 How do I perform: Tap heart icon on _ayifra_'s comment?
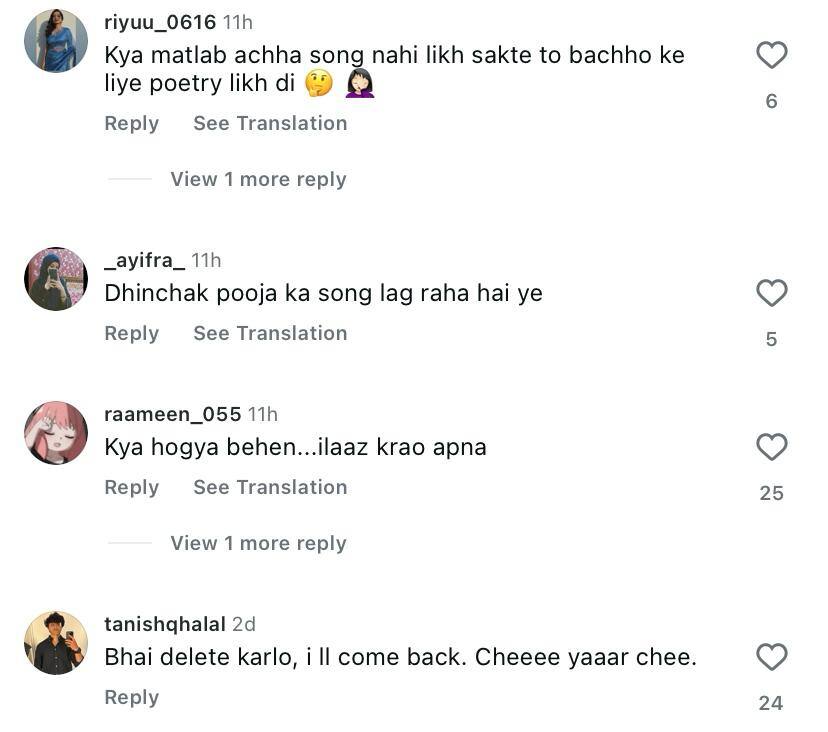pos(771,293)
